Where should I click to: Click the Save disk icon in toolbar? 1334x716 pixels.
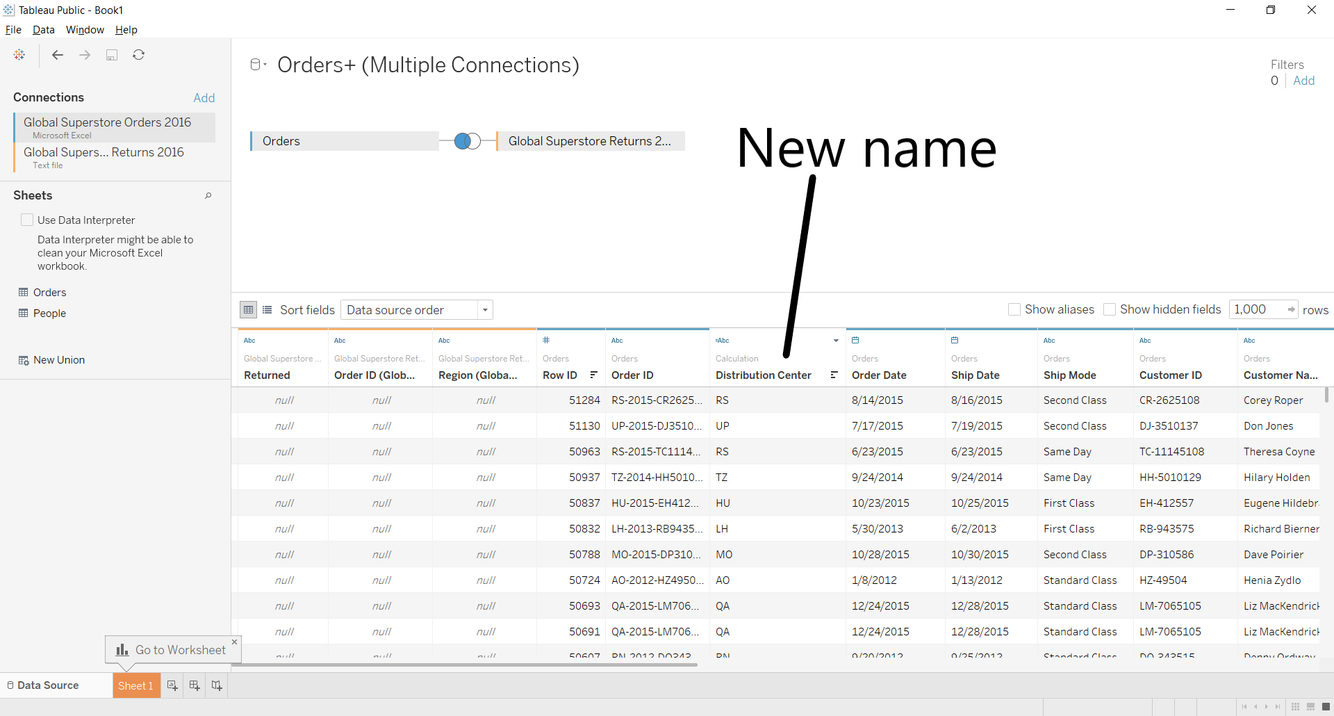tap(112, 55)
